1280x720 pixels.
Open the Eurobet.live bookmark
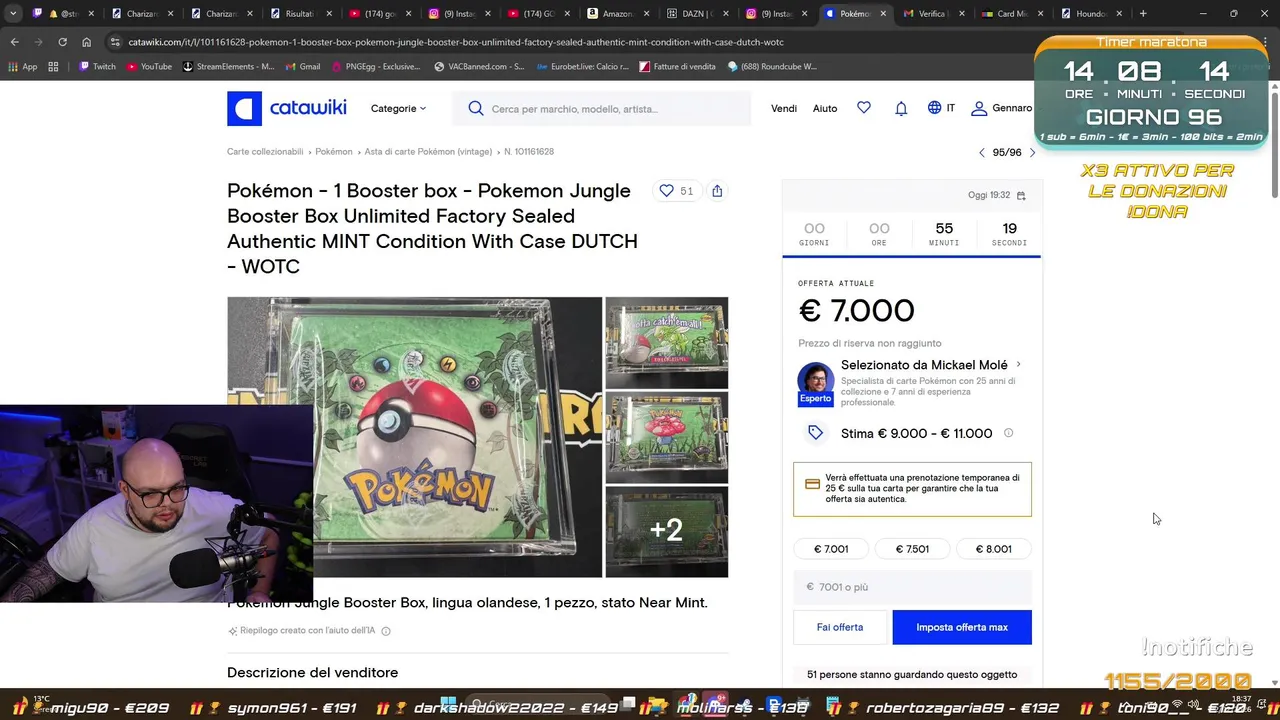click(x=583, y=67)
